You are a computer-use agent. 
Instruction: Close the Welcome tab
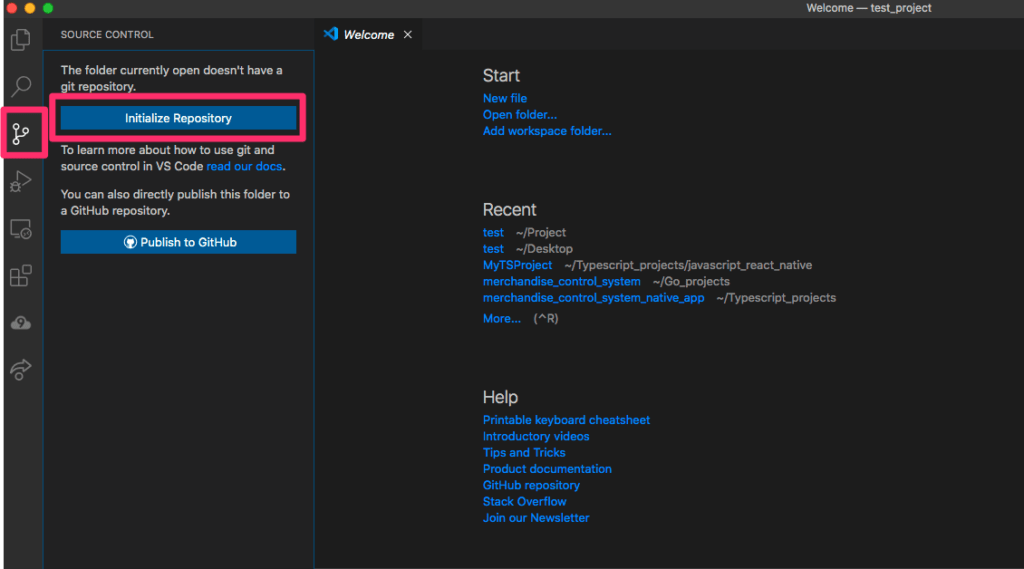[407, 35]
